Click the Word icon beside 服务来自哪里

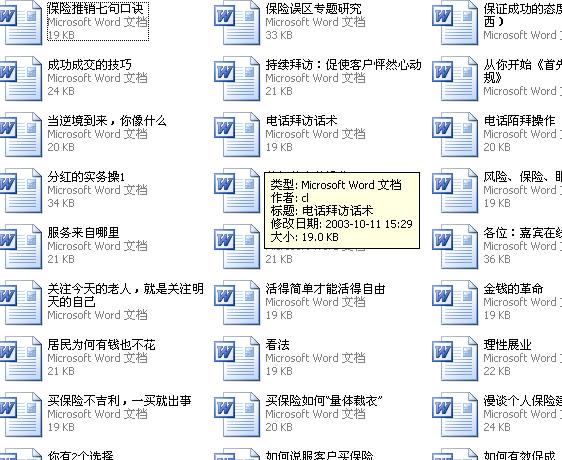(20, 247)
